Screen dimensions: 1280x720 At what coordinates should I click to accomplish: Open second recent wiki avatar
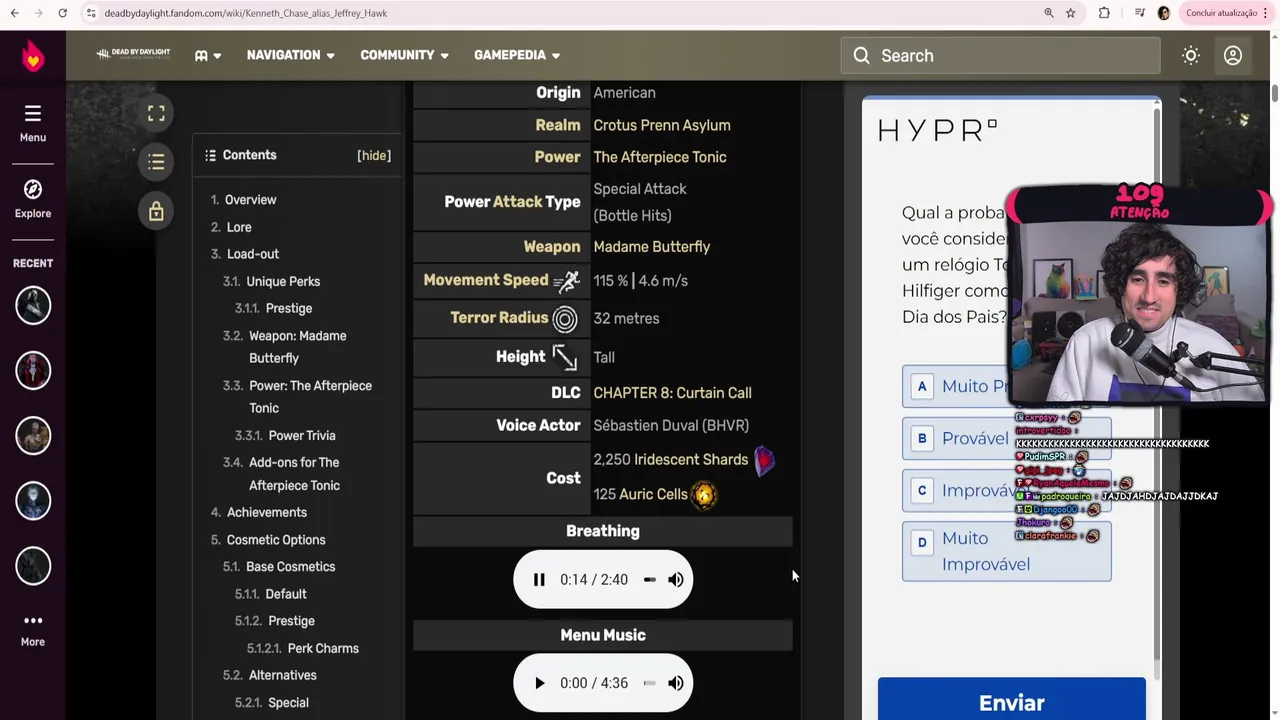33,371
